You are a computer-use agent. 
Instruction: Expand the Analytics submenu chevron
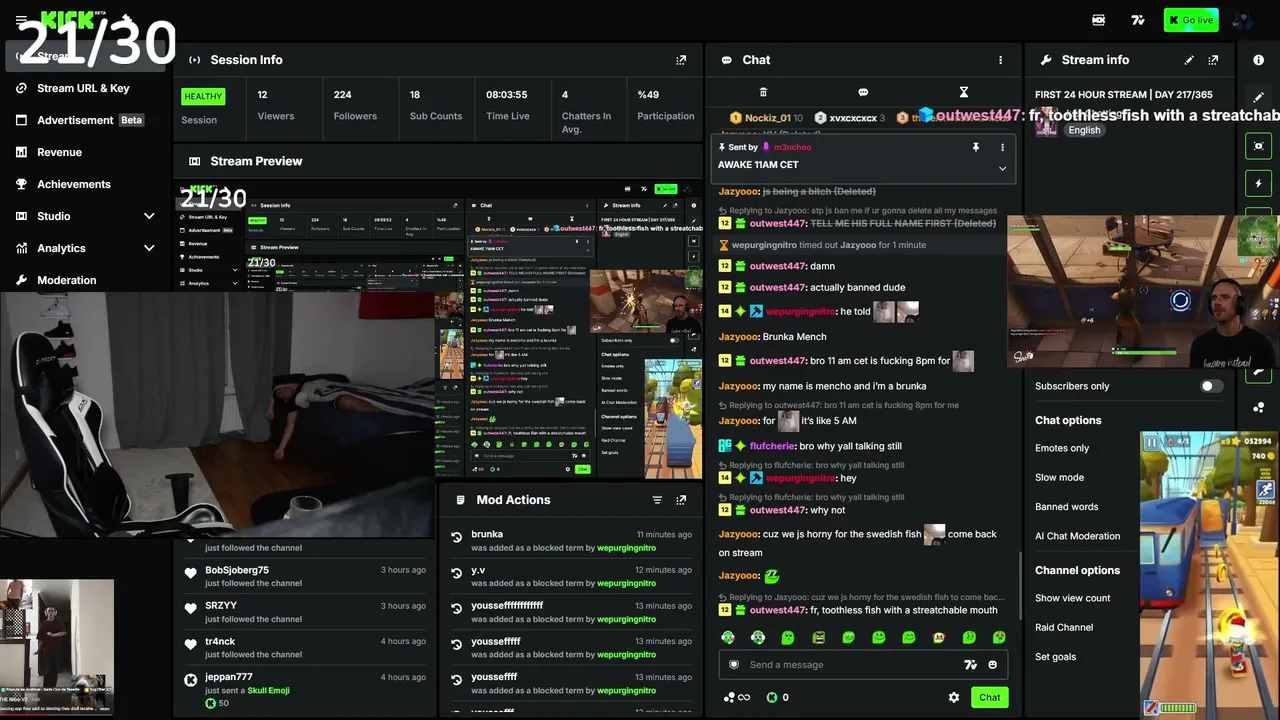[x=149, y=248]
